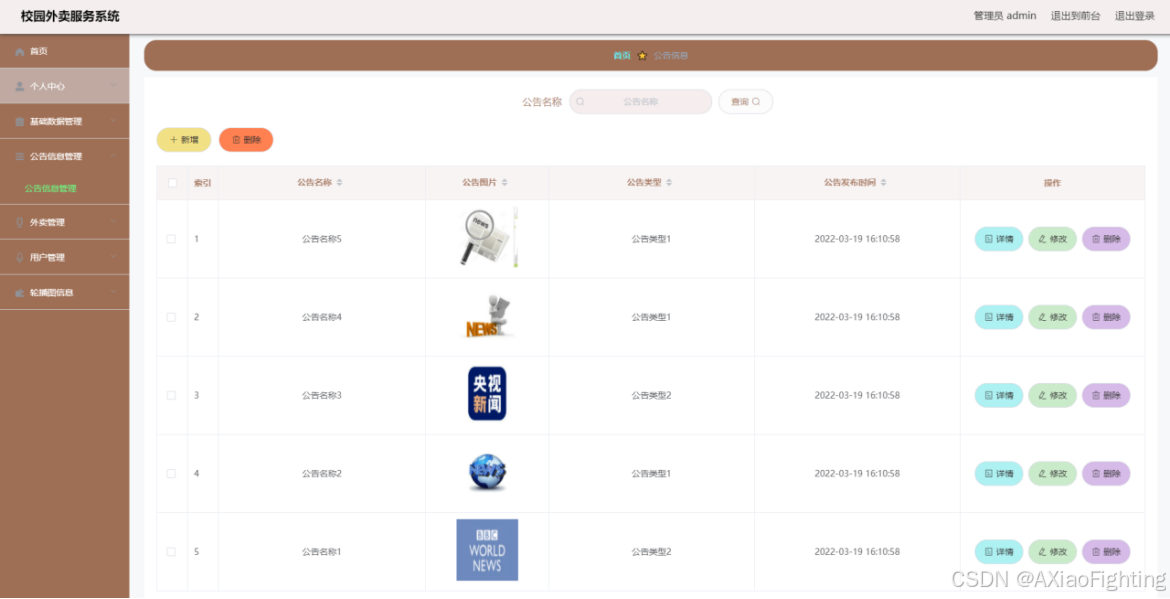Viewport: 1170px width, 599px height.
Task: Click the yellow 新增 button
Action: coord(184,139)
